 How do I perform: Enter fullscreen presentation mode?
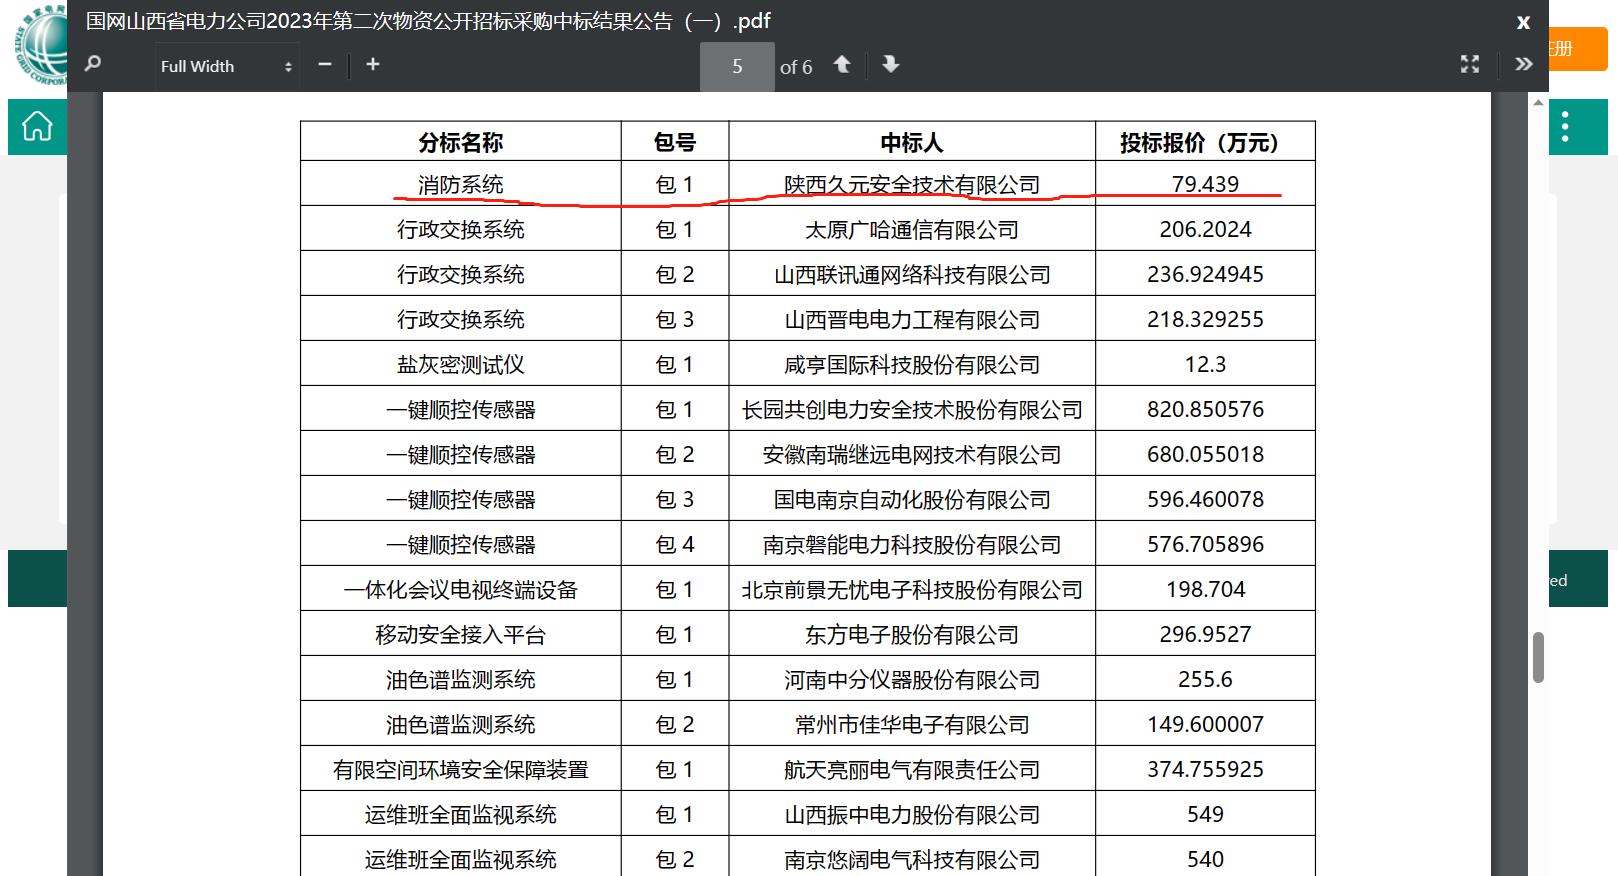[1470, 64]
